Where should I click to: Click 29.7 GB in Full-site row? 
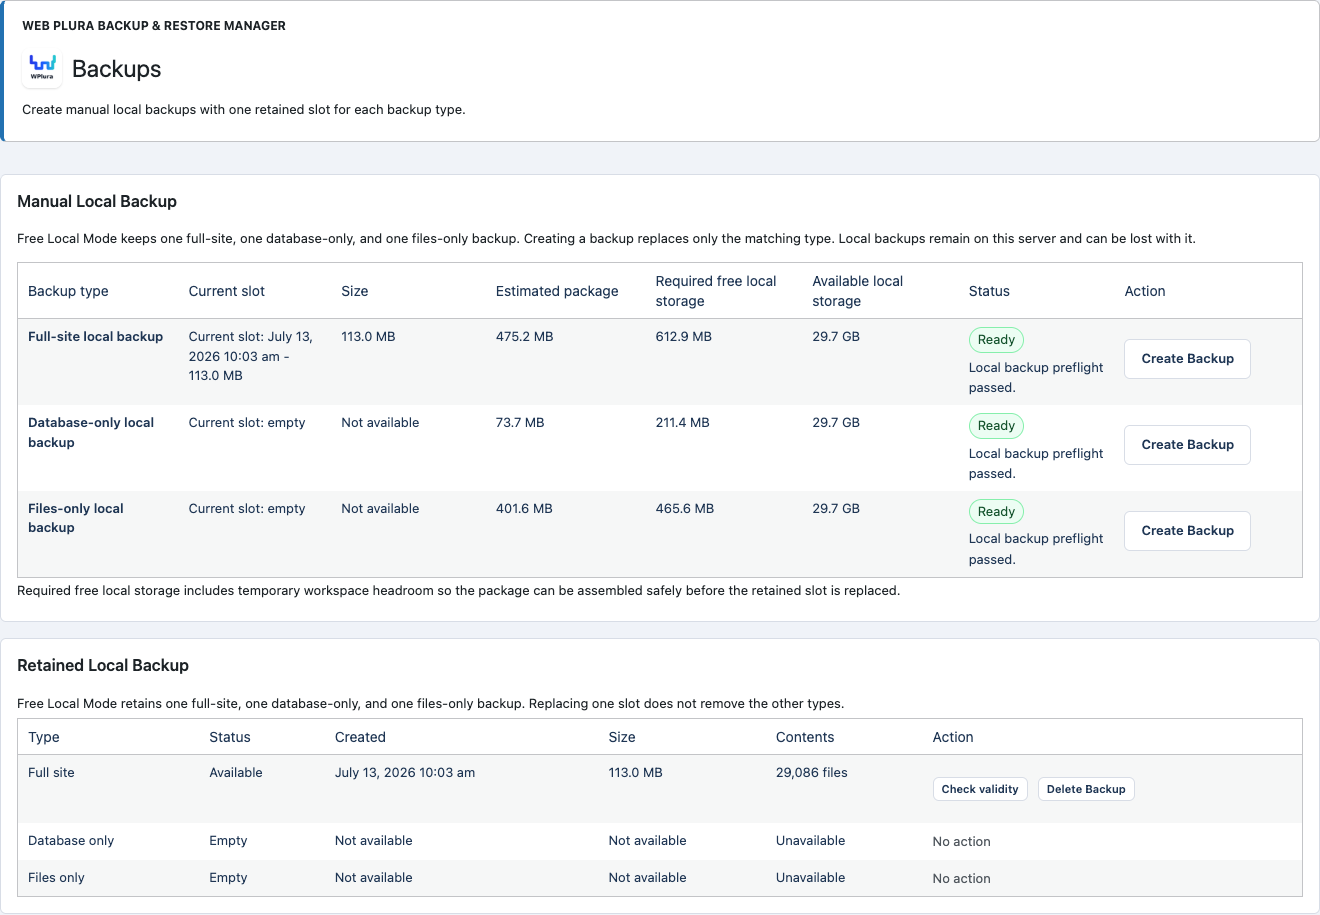click(836, 337)
